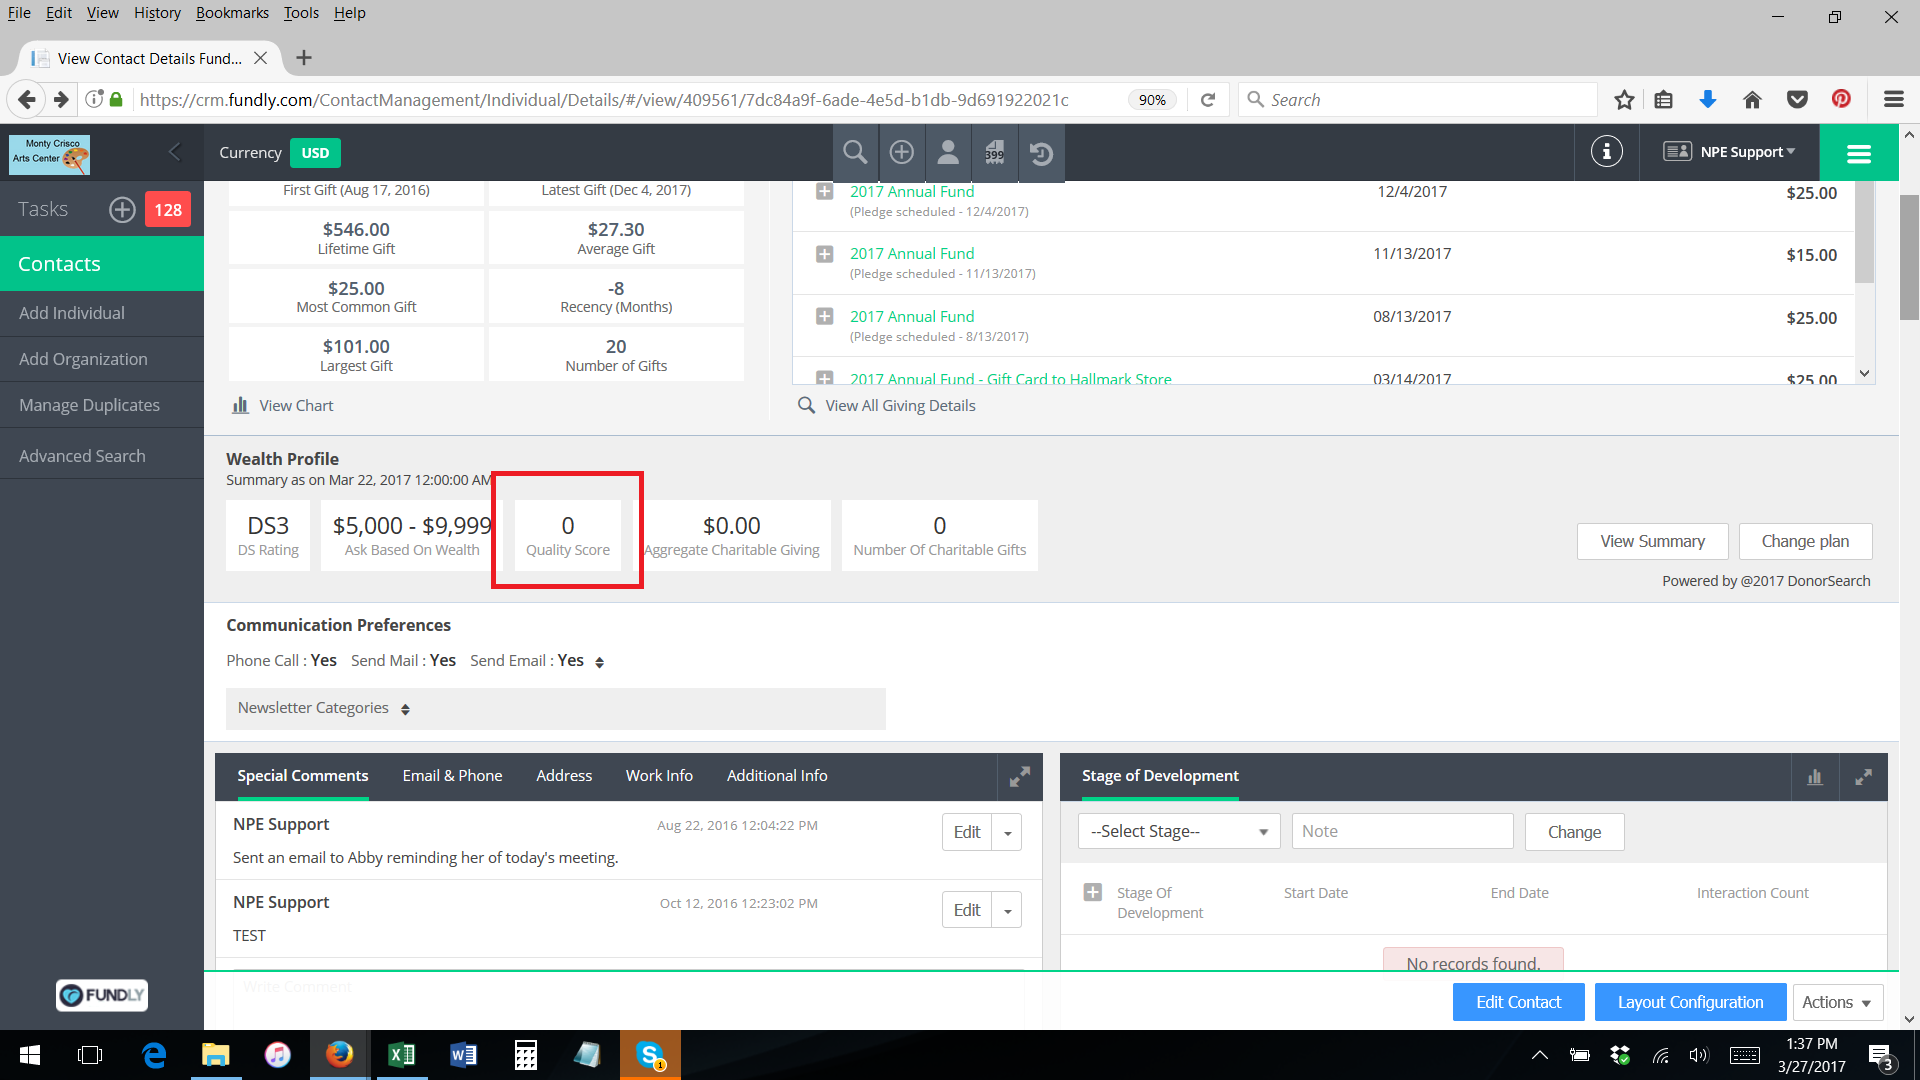Click the currency display icon
Image resolution: width=1920 pixels, height=1080 pixels.
click(313, 152)
